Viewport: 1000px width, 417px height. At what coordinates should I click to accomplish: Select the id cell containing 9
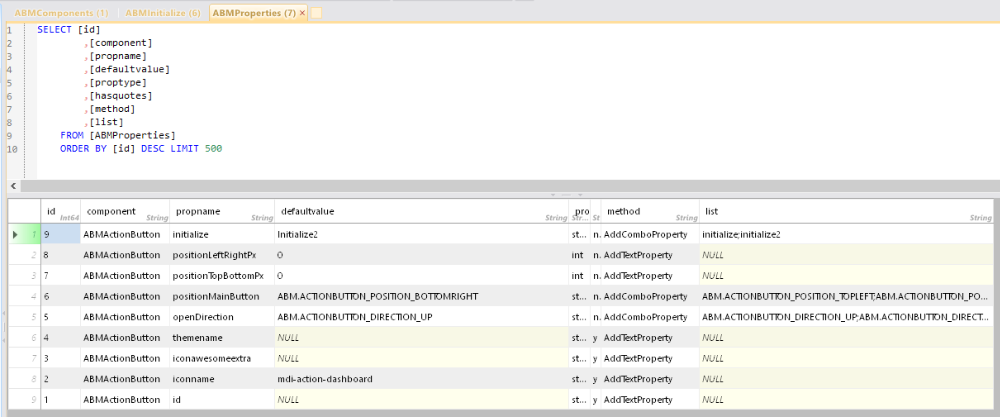click(x=61, y=234)
